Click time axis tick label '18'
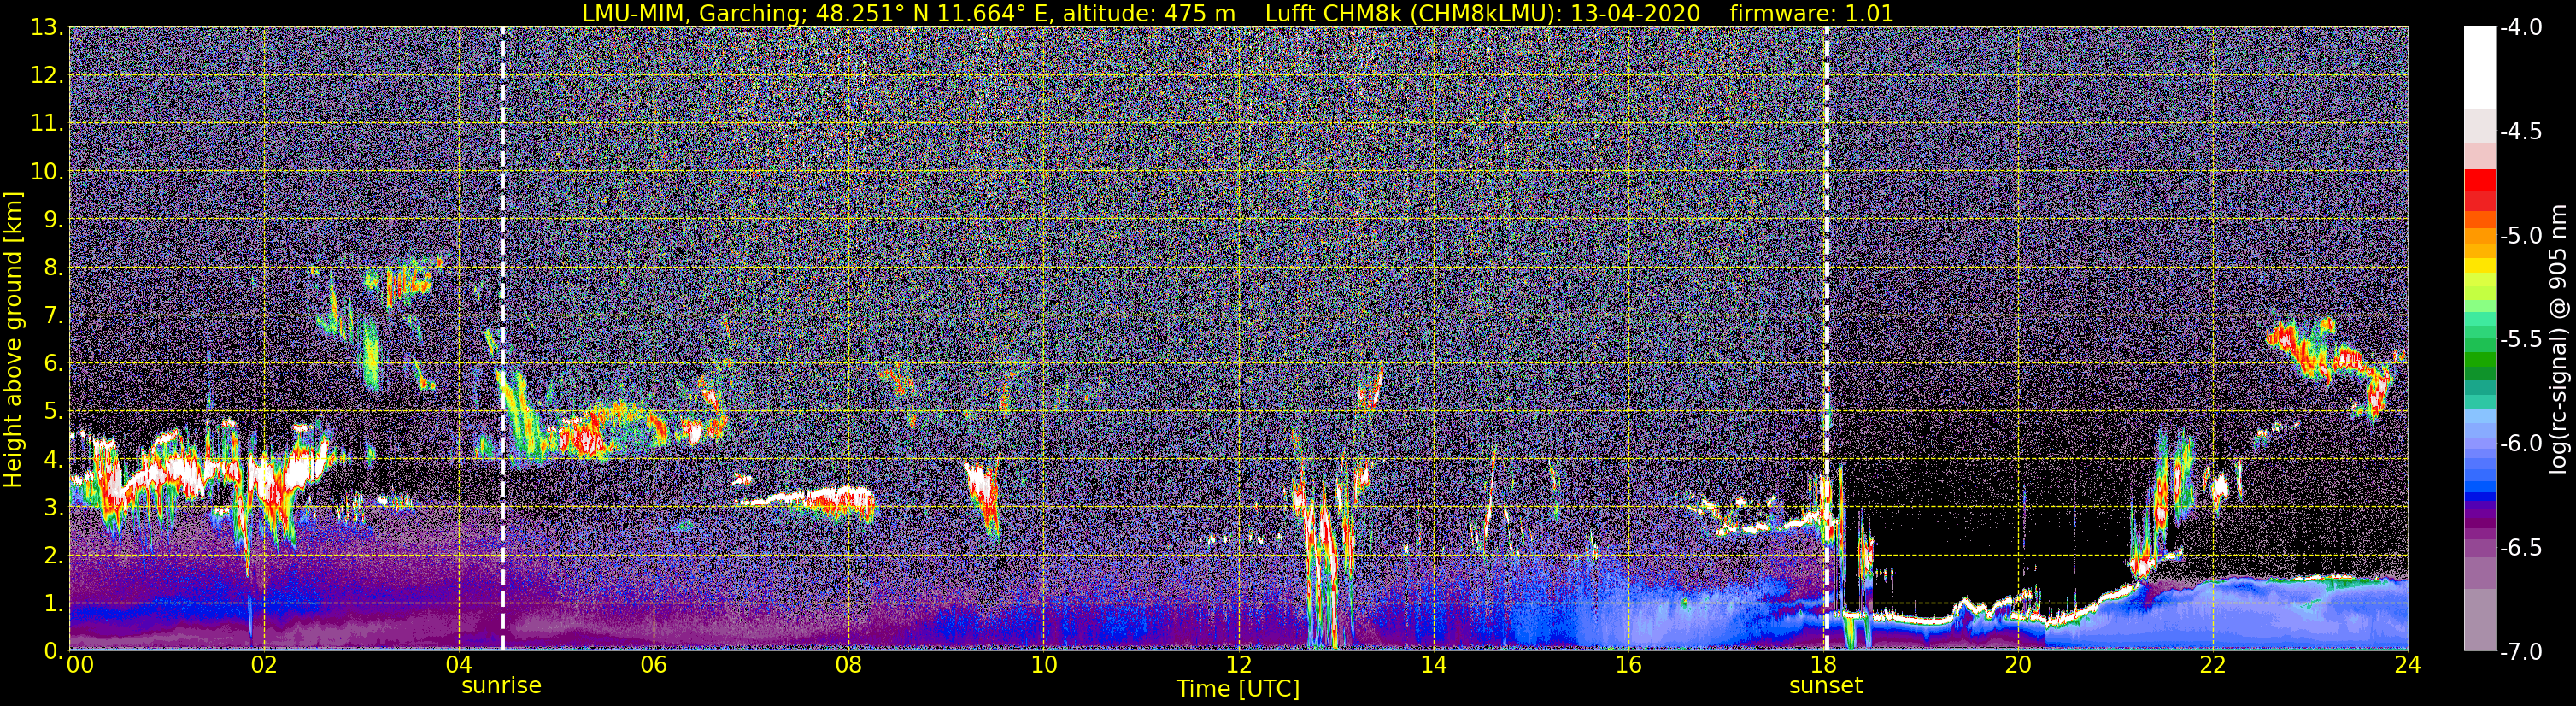2576x706 pixels. click(x=1823, y=665)
